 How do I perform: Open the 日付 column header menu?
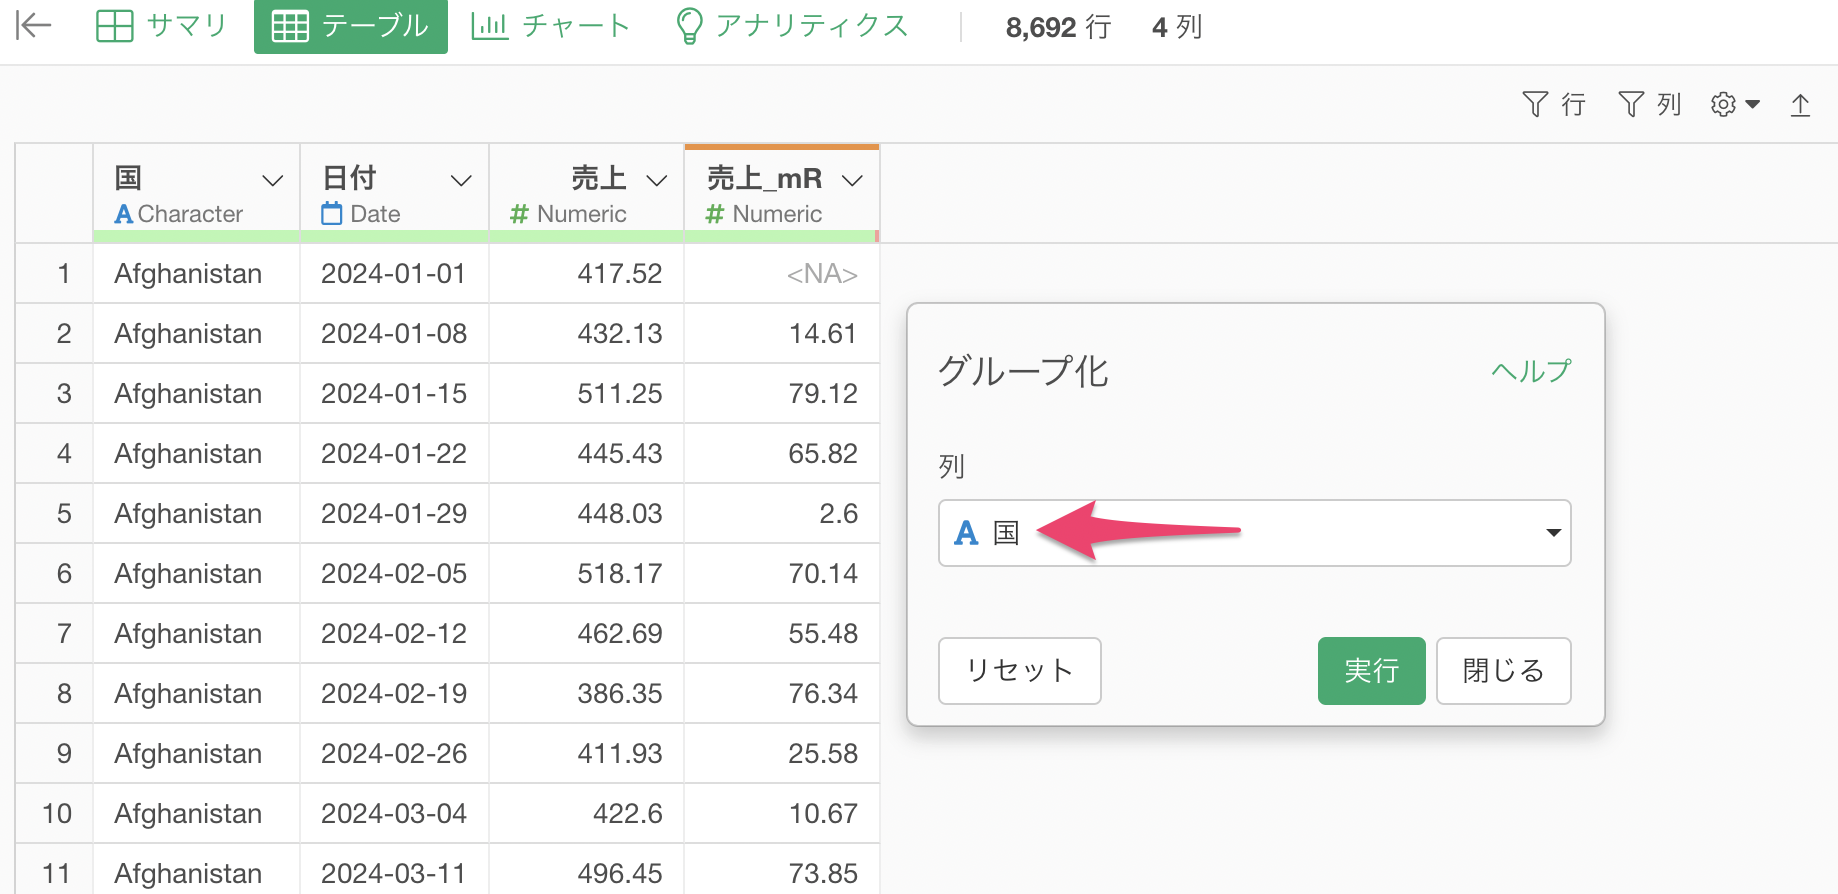tap(461, 181)
